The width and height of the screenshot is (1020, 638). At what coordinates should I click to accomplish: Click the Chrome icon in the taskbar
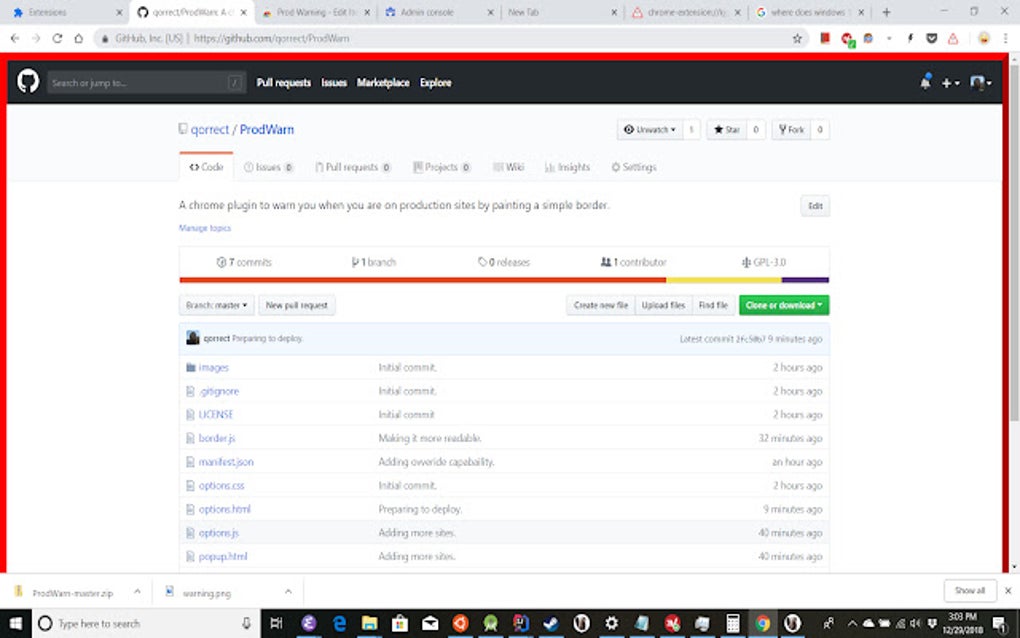click(763, 622)
